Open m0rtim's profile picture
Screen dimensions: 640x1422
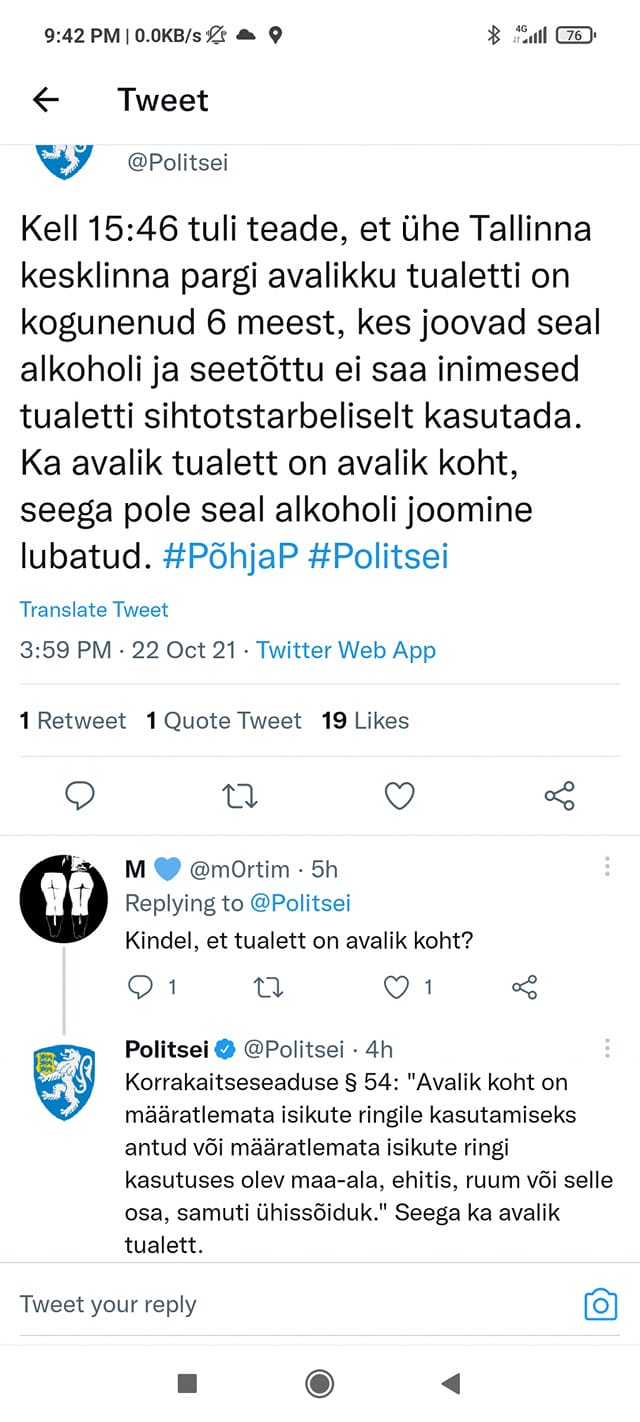64,898
